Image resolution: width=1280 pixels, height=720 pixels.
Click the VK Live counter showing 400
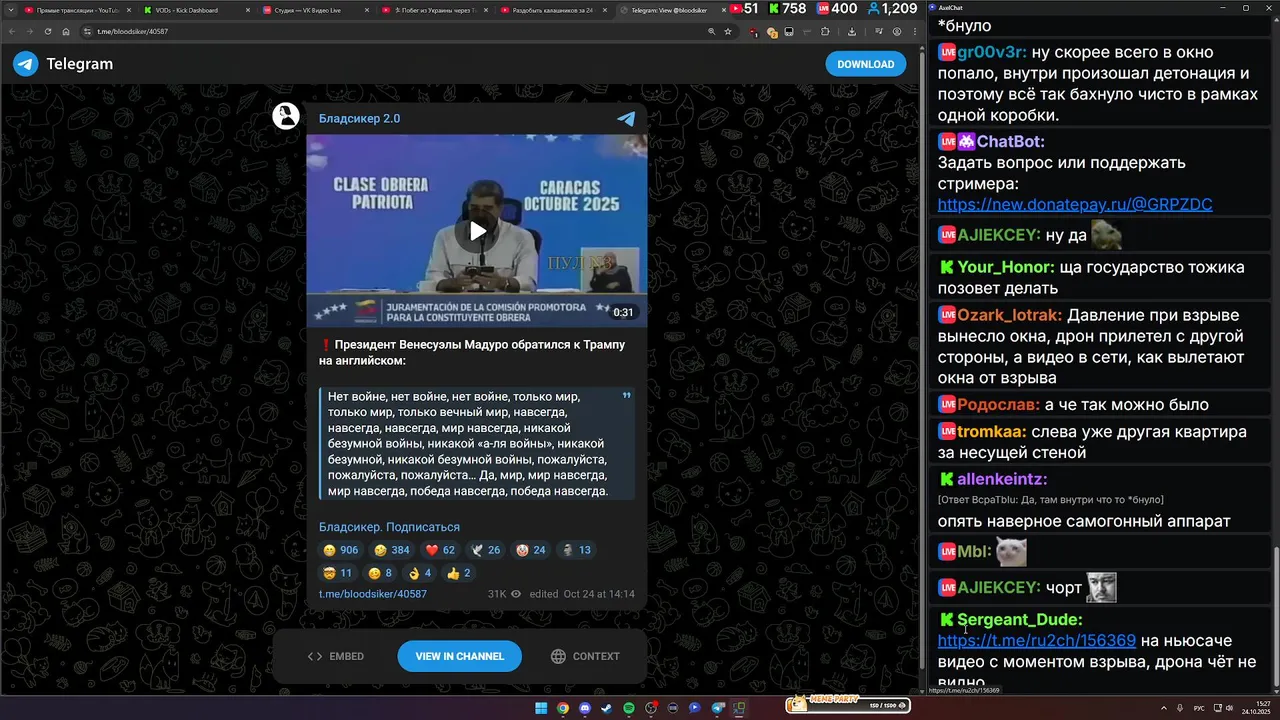838,9
